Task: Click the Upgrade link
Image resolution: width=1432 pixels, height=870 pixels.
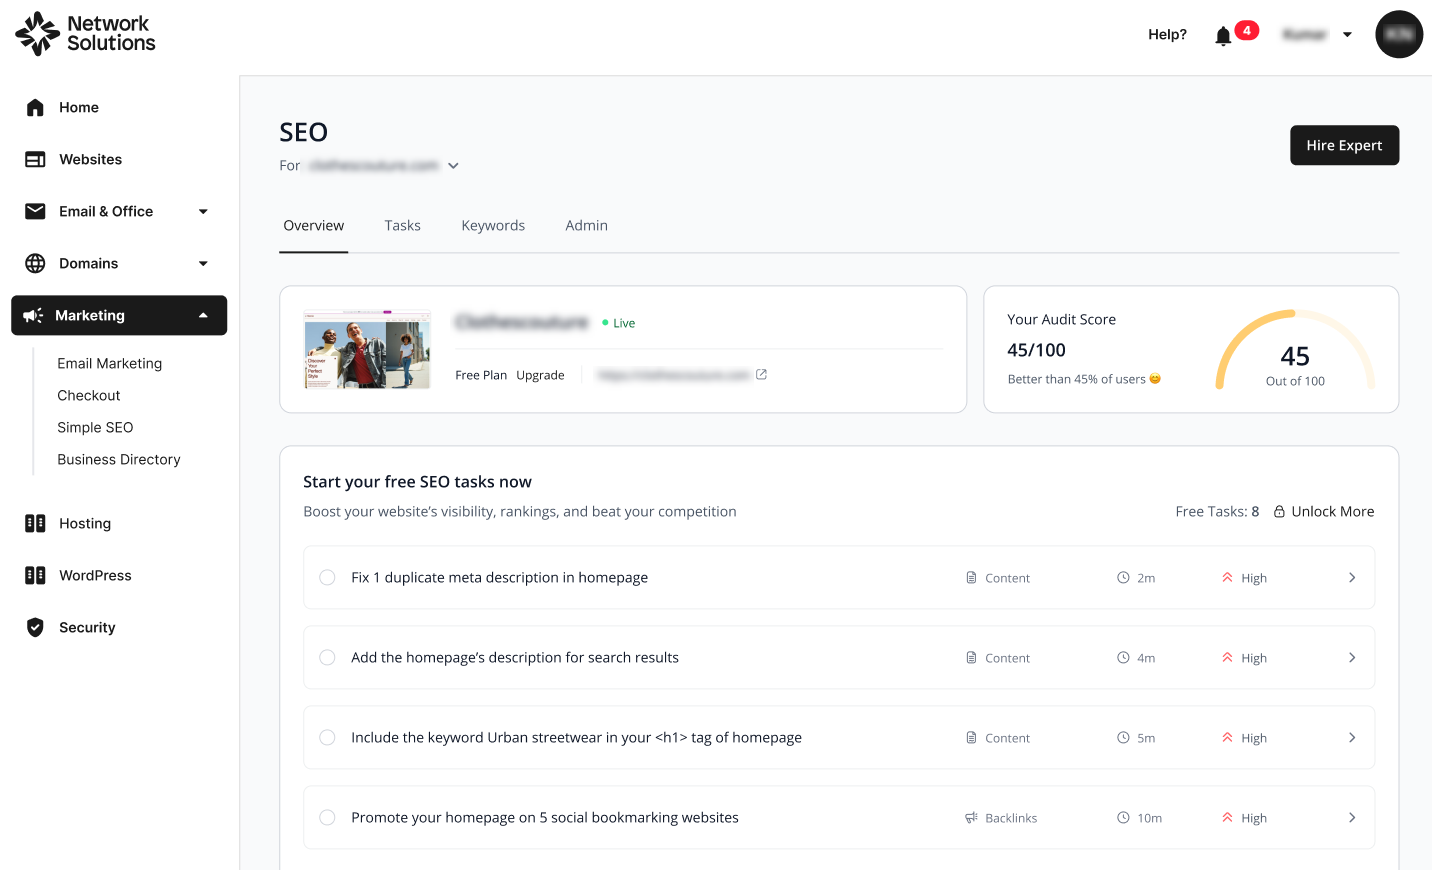Action: pos(540,375)
